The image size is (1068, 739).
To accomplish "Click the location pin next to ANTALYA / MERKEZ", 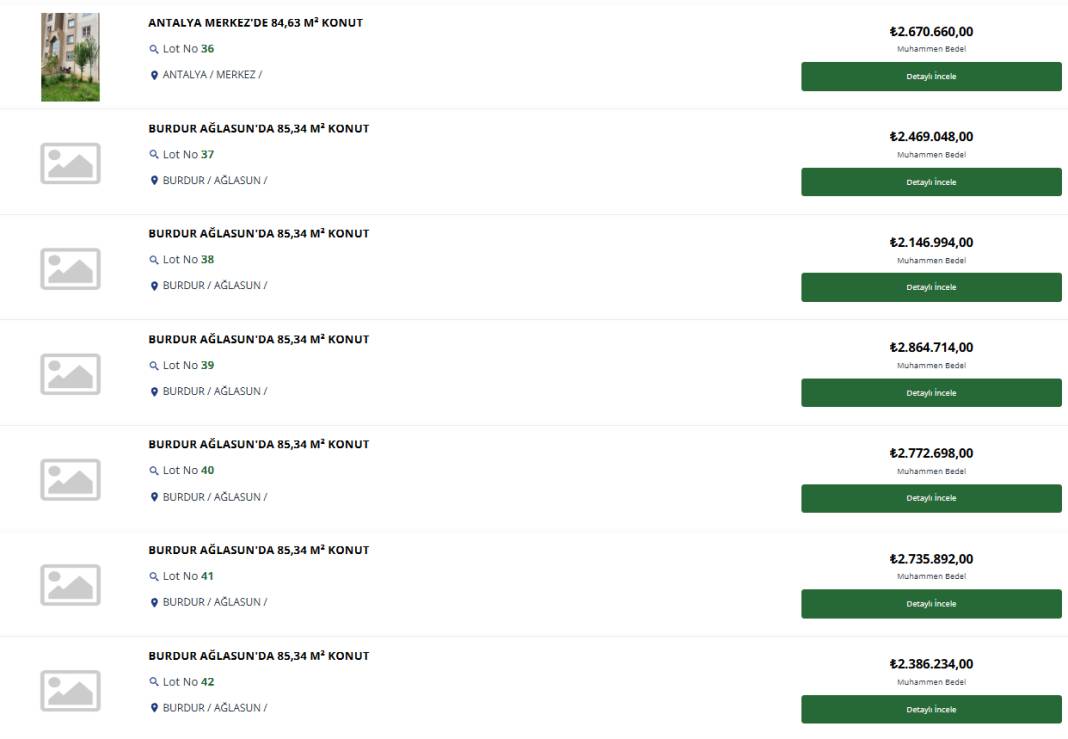I will [x=154, y=75].
